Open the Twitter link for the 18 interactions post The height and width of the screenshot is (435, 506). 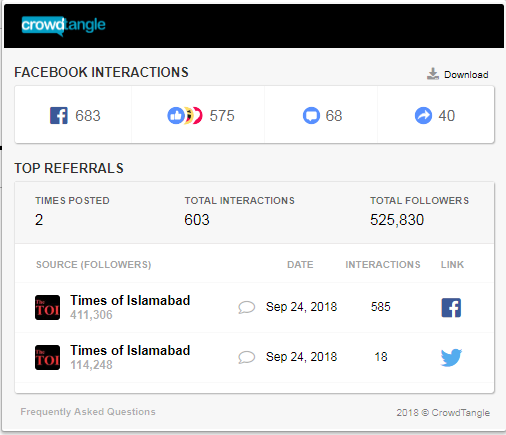451,357
